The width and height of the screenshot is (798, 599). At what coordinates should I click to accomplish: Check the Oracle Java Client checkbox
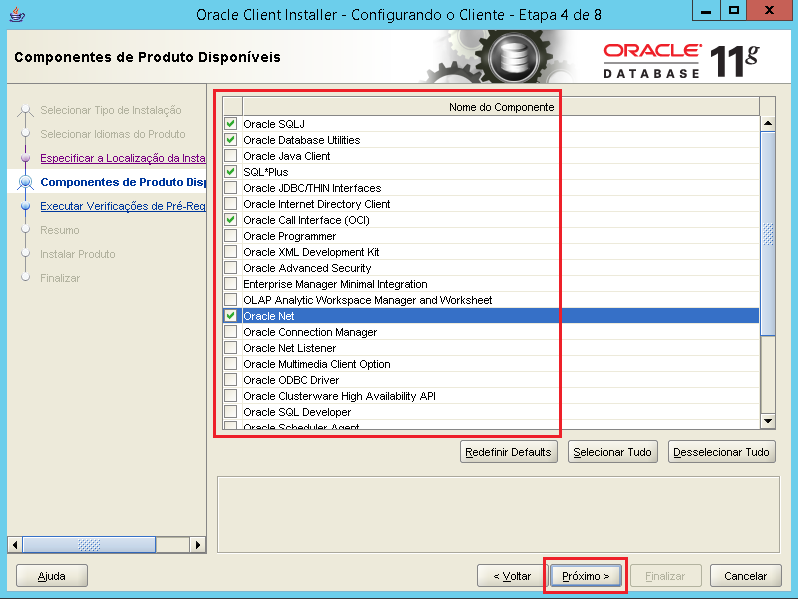coord(231,156)
